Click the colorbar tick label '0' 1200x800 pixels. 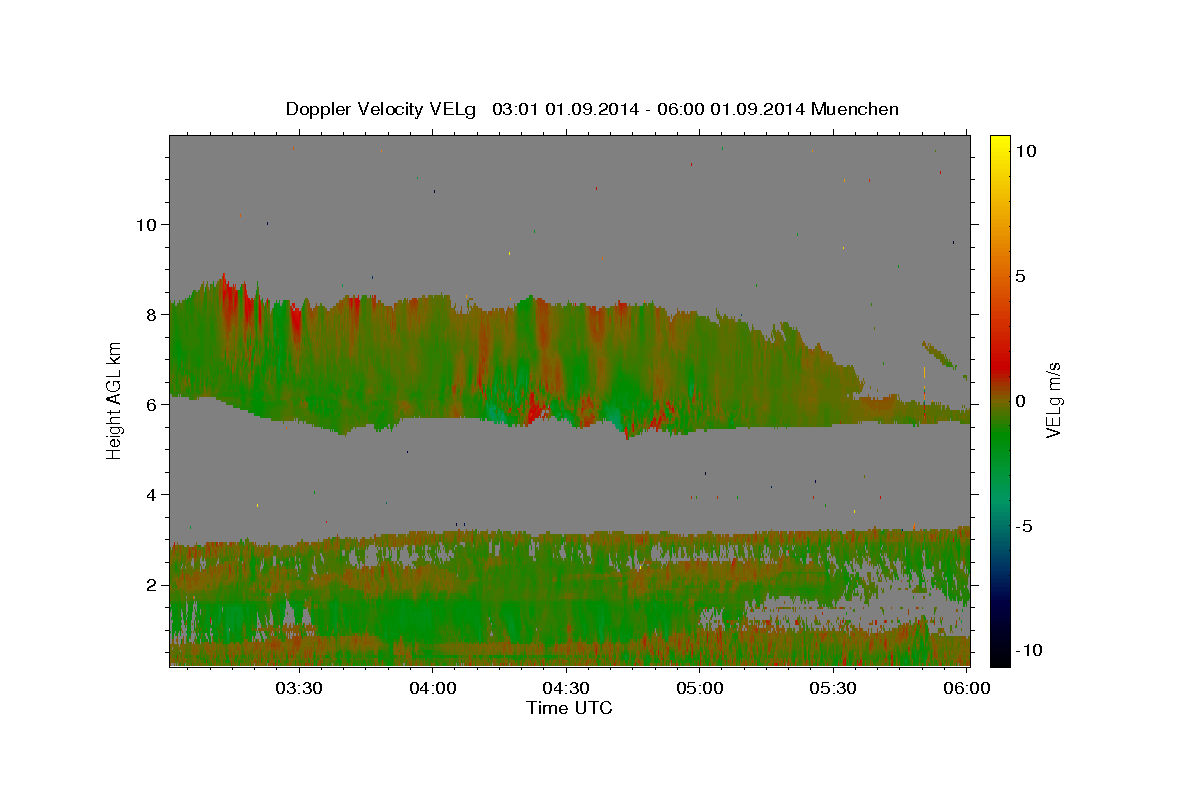click(1020, 400)
